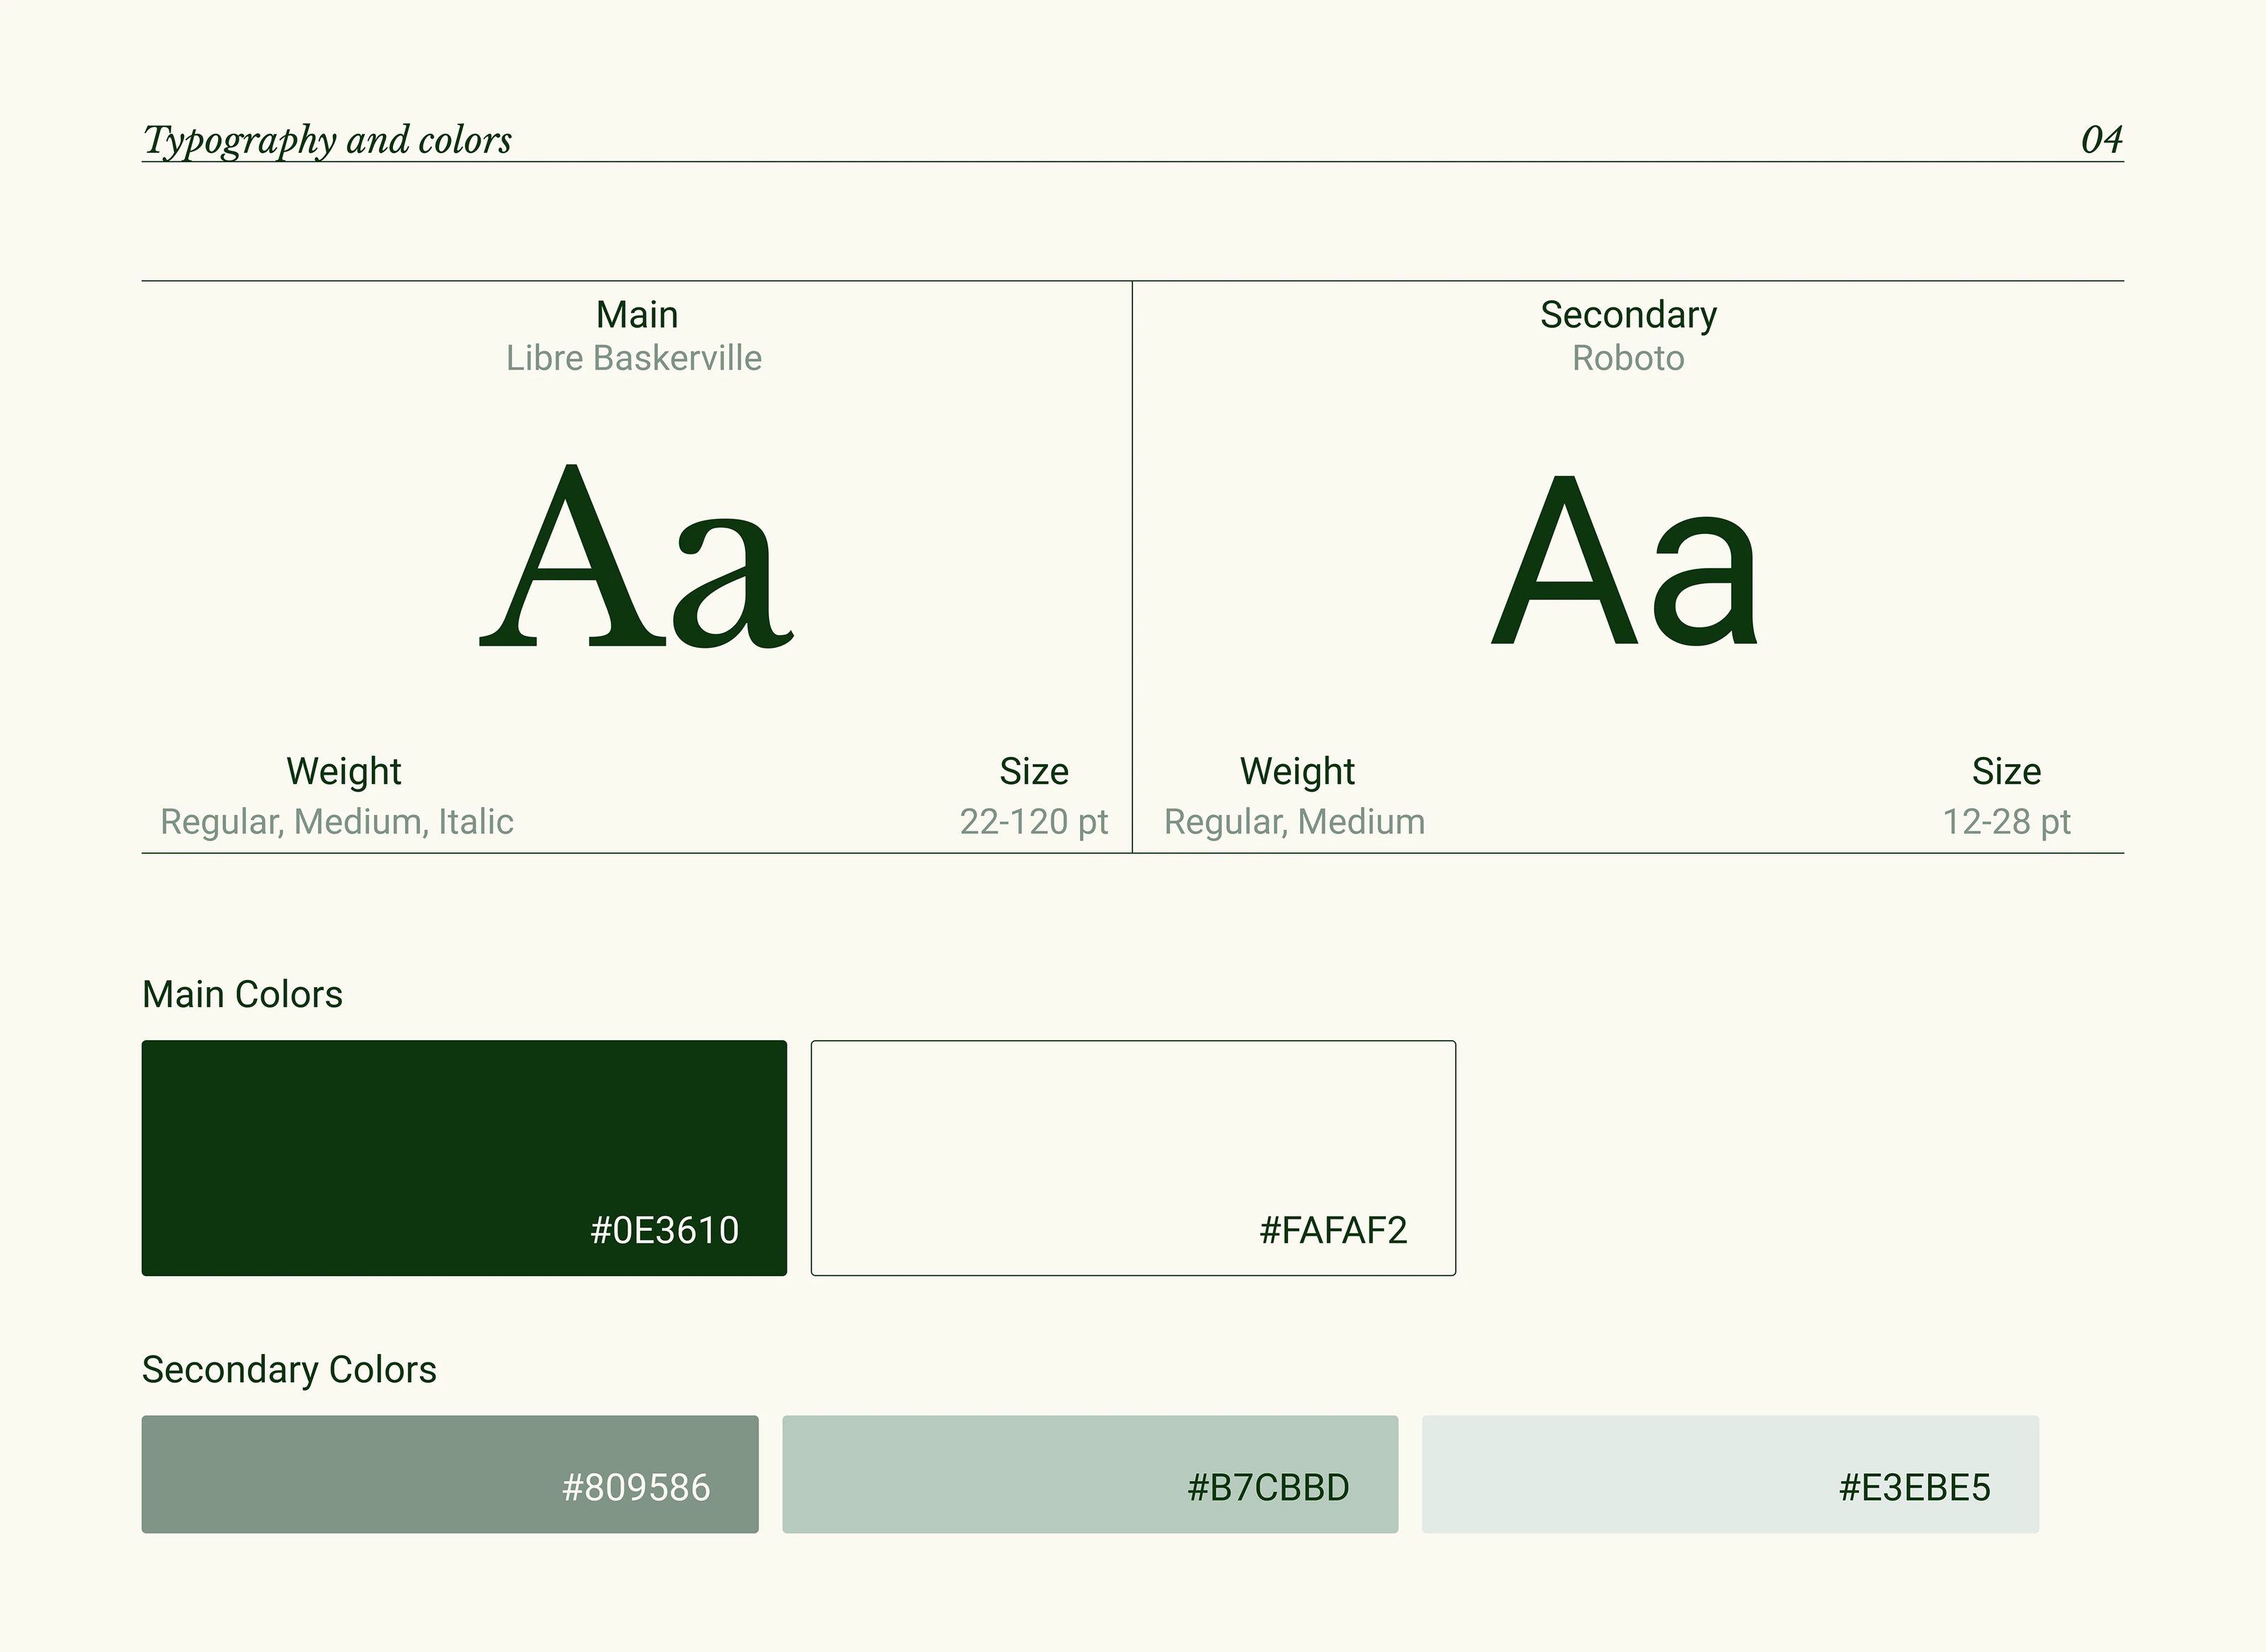2266x1652 pixels.
Task: Click the Main Colors section title
Action: (x=242, y=994)
